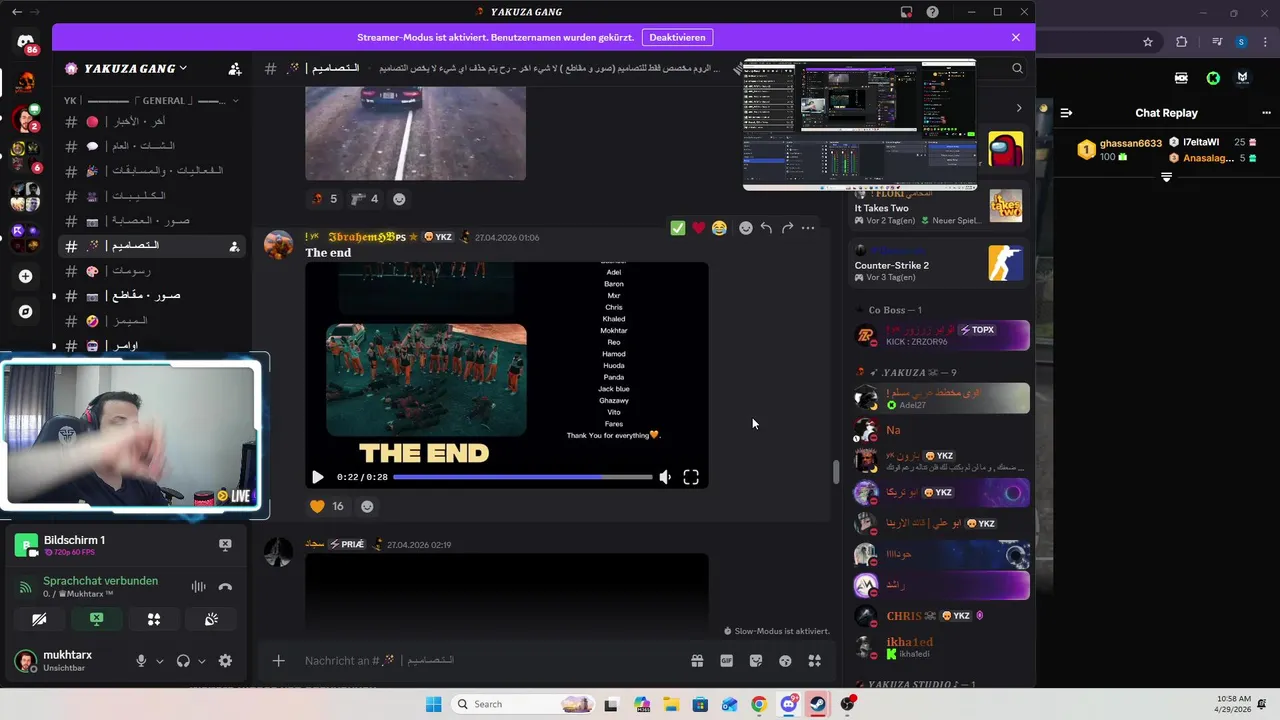Expand the activity panel chevron arrow
Viewport: 1280px width, 720px height.
(x=1019, y=108)
